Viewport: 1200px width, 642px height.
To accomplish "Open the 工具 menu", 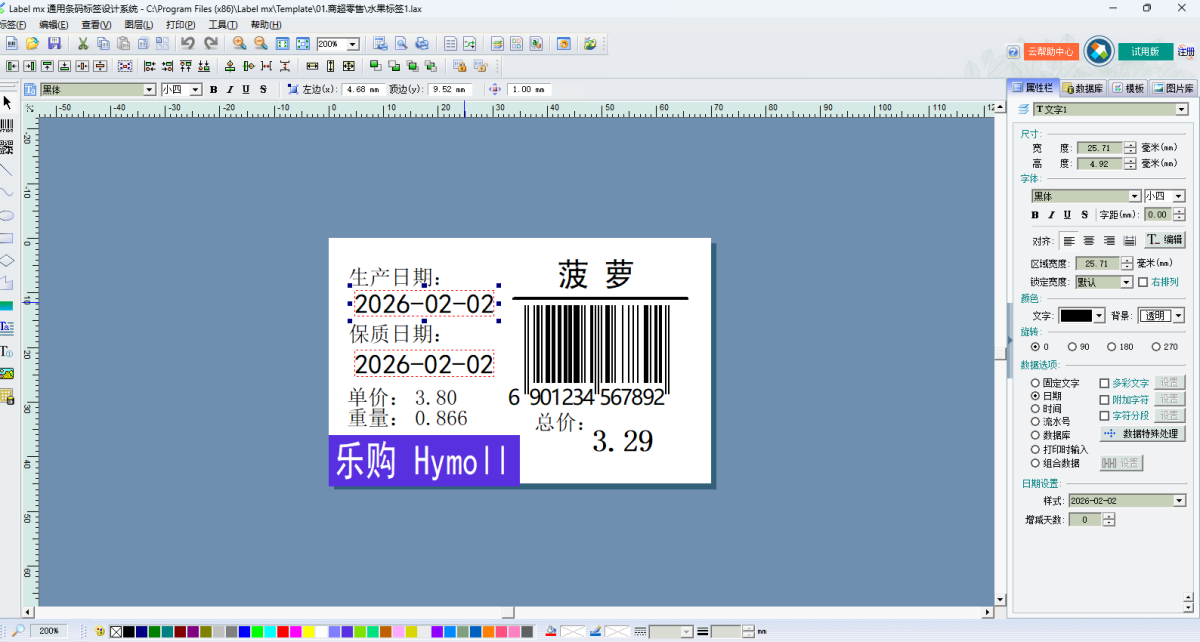I will click(x=222, y=25).
